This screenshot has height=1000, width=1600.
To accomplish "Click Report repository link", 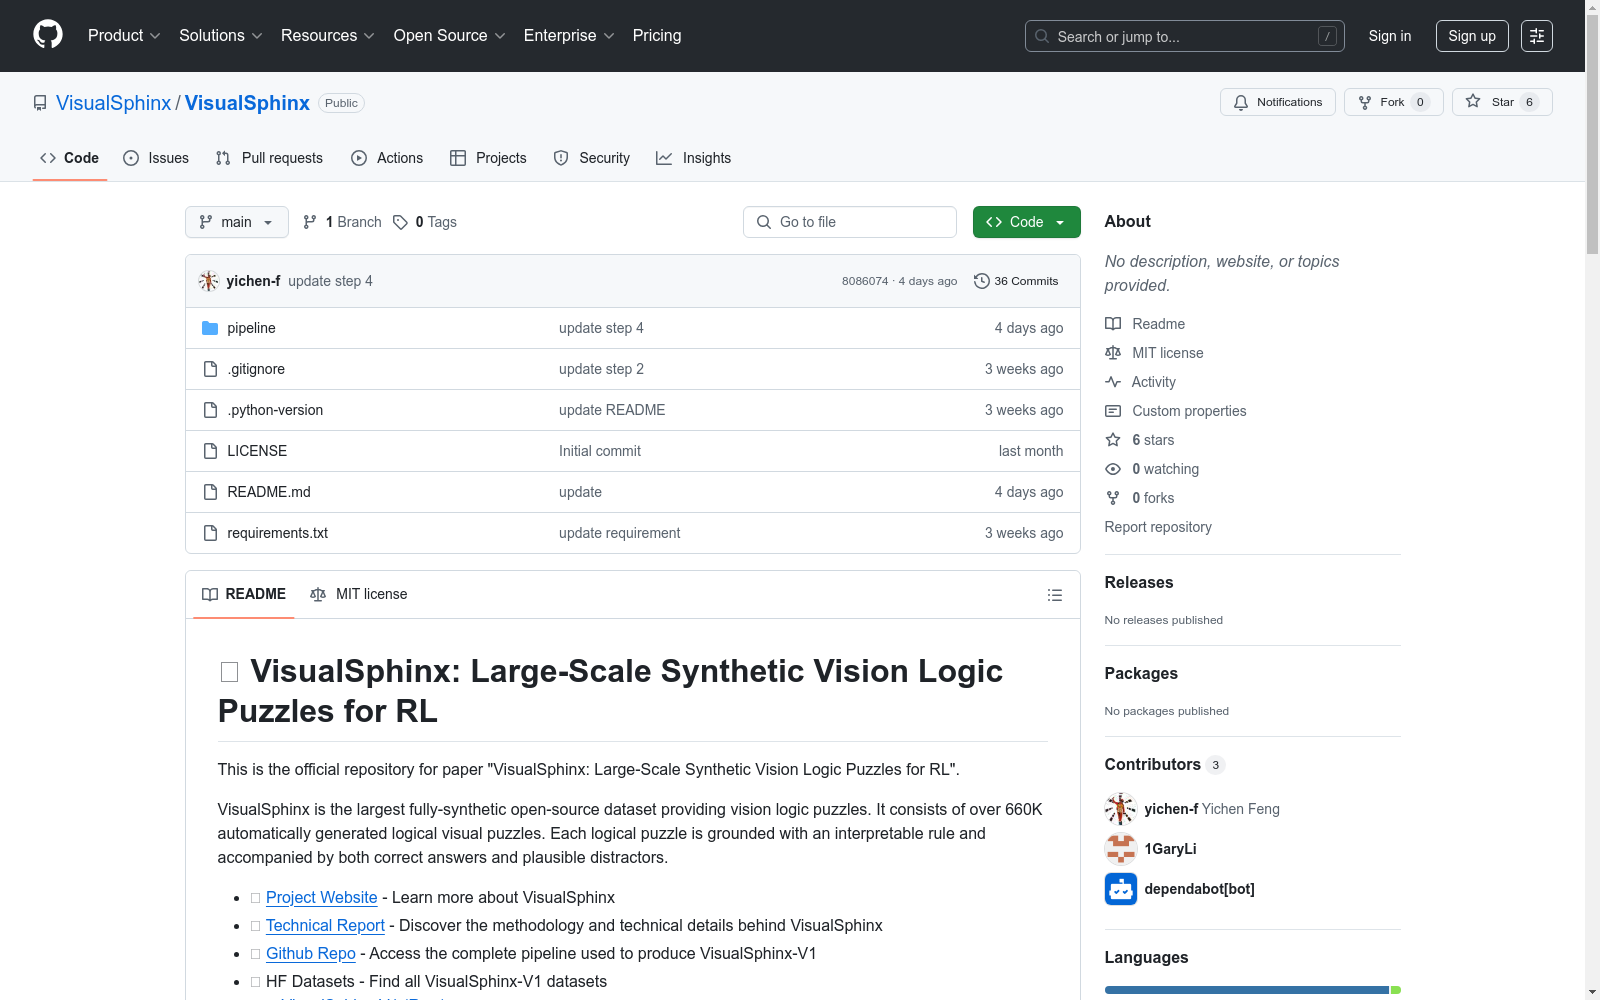I will [1158, 527].
